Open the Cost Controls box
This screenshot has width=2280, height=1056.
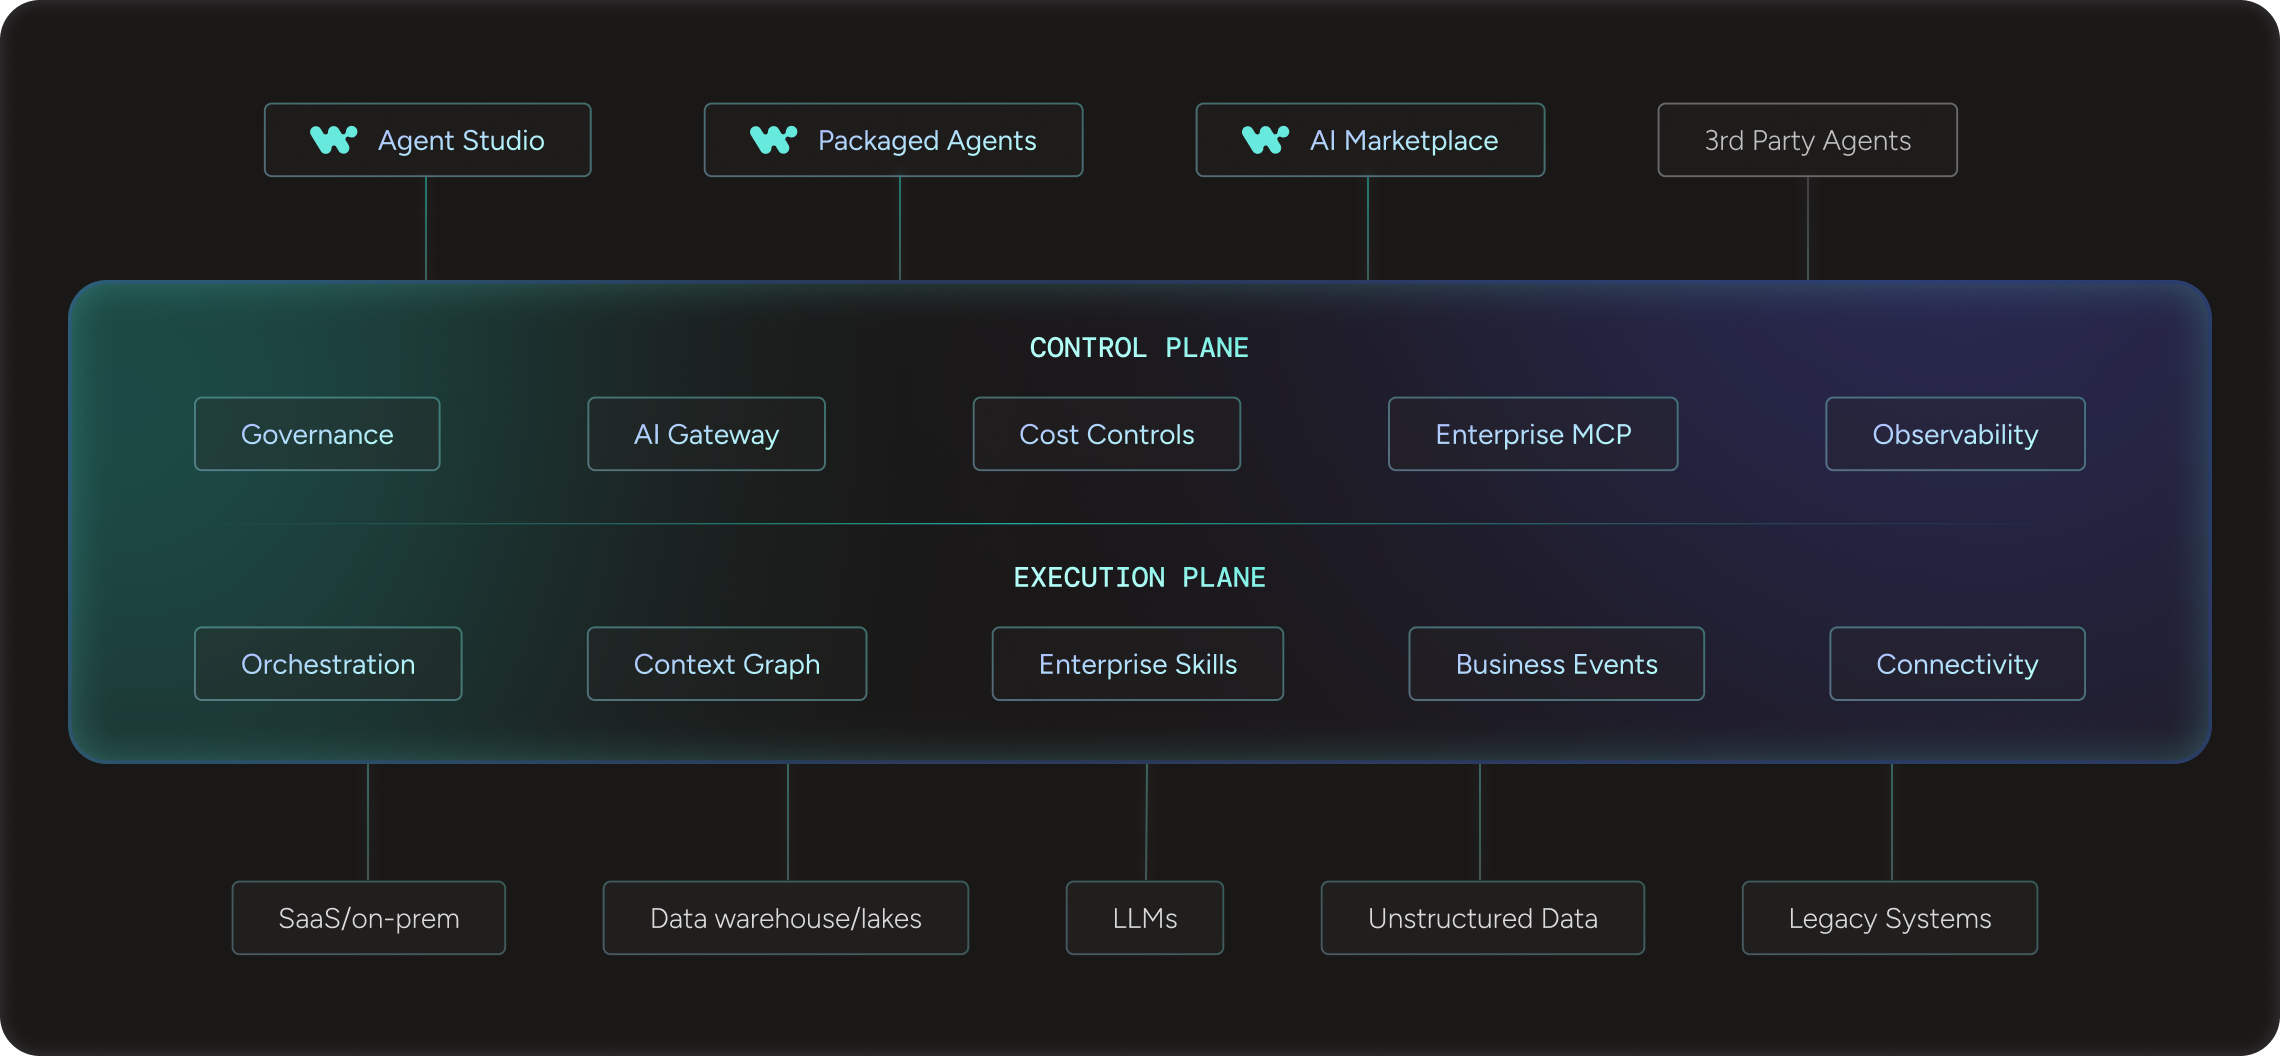click(x=1107, y=434)
